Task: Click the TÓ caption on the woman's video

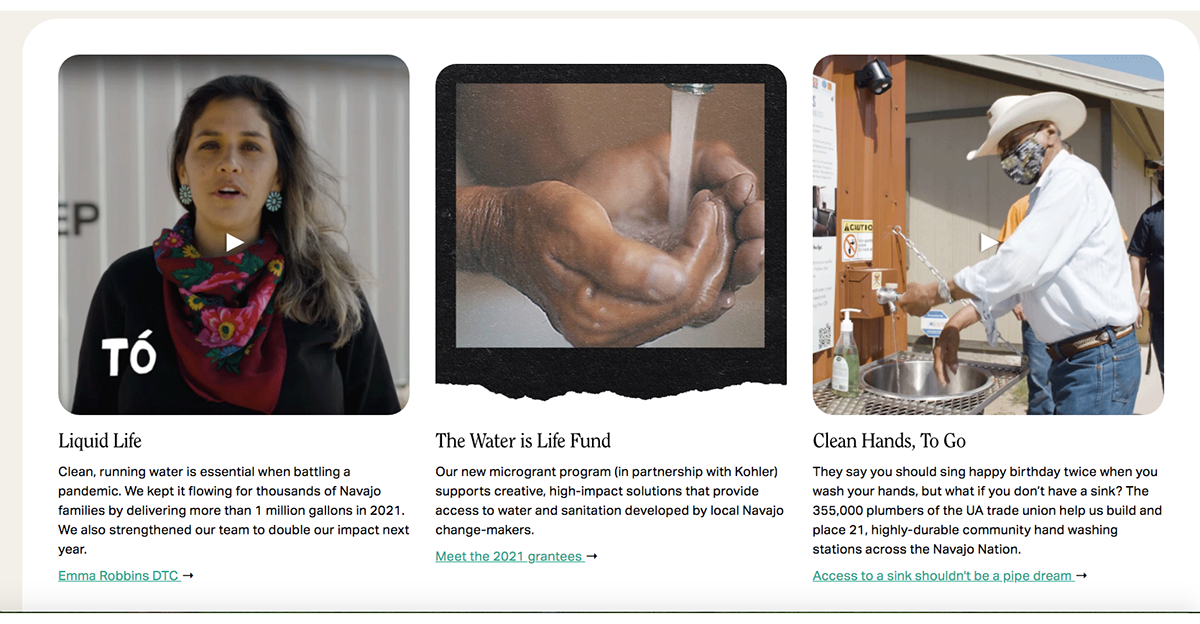Action: point(129,356)
